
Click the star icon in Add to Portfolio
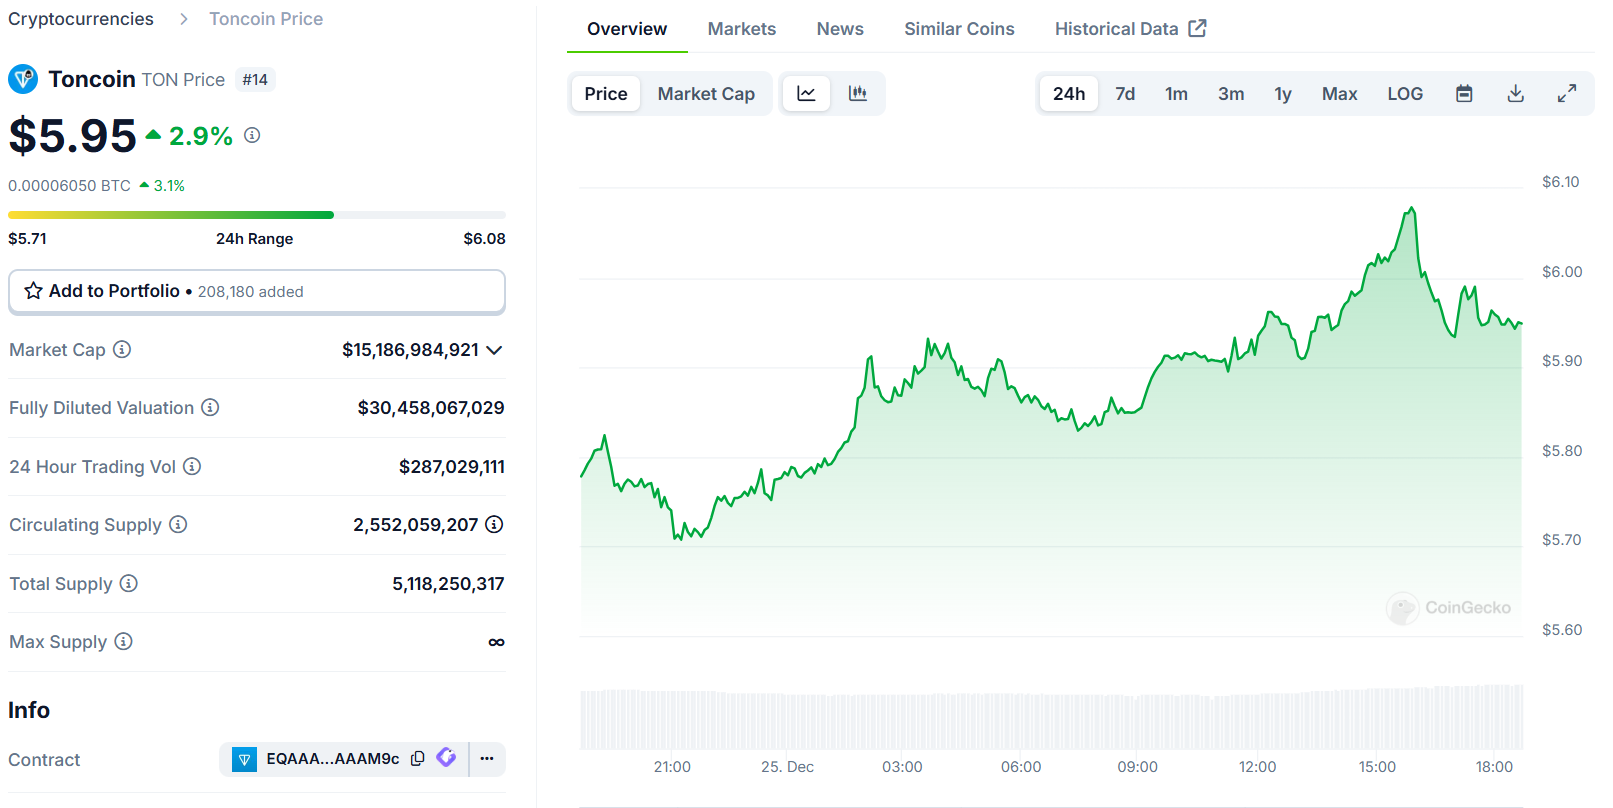tap(33, 291)
